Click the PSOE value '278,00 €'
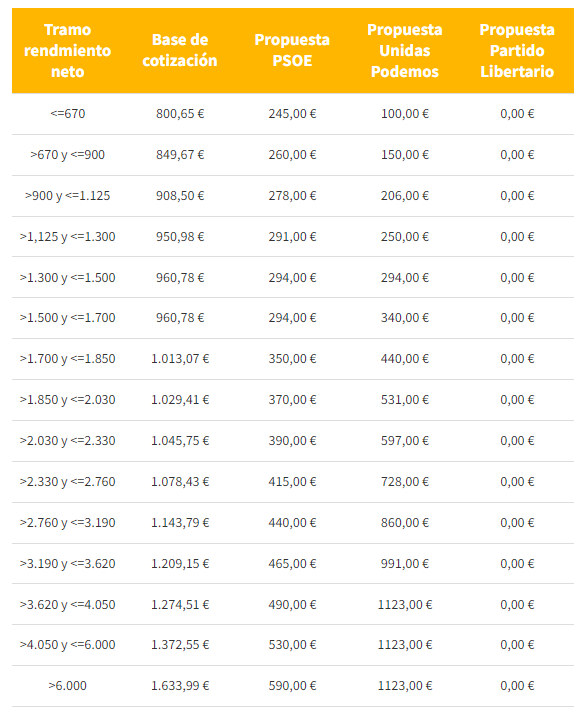Viewport: 582px width, 717px height. pos(293,196)
